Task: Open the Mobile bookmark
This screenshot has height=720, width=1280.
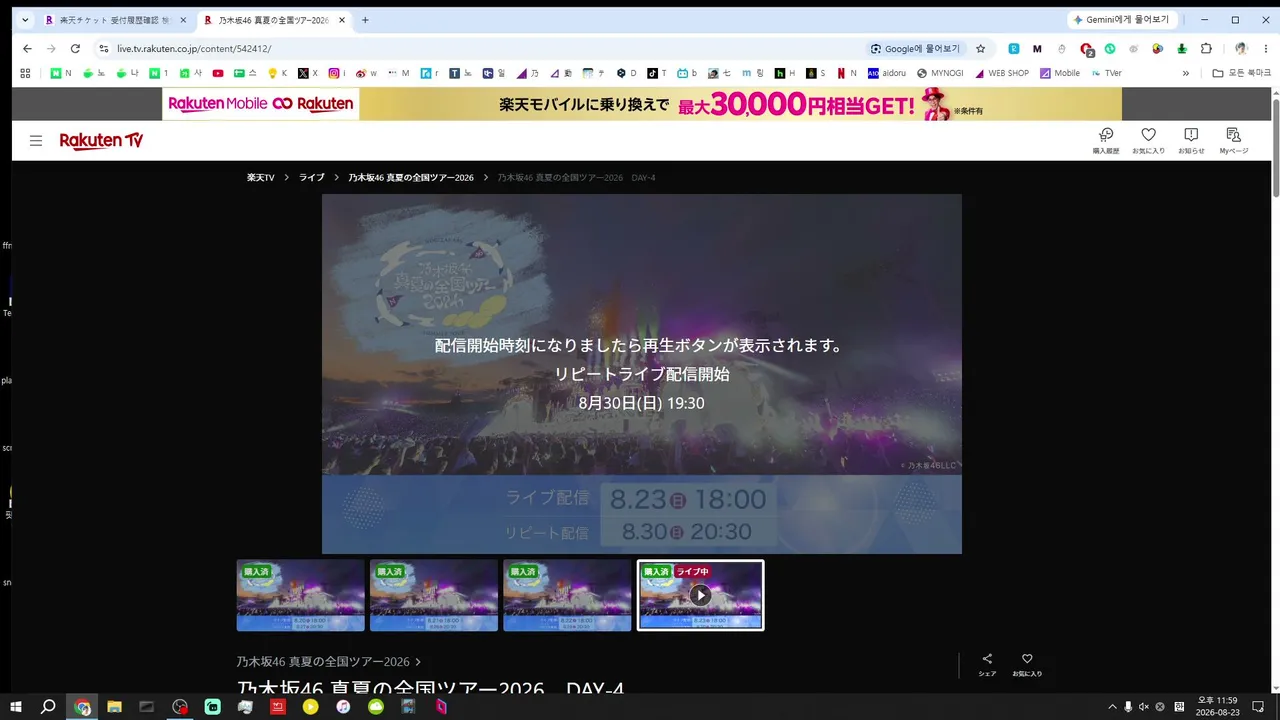Action: pyautogui.click(x=1060, y=73)
